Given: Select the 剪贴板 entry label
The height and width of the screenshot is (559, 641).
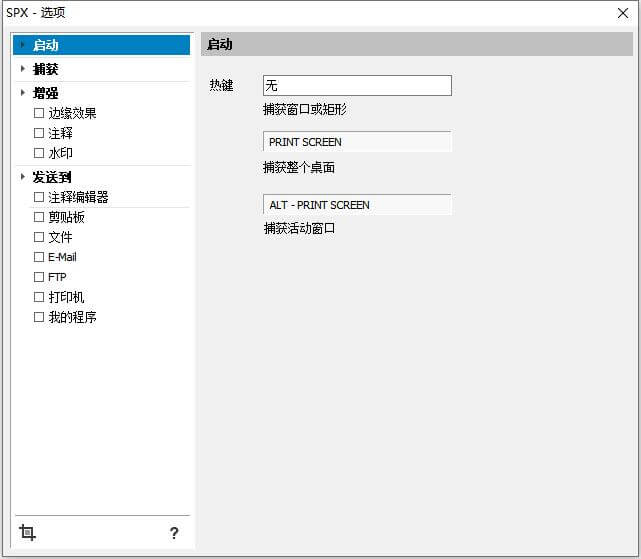Looking at the screenshot, I should tap(66, 217).
